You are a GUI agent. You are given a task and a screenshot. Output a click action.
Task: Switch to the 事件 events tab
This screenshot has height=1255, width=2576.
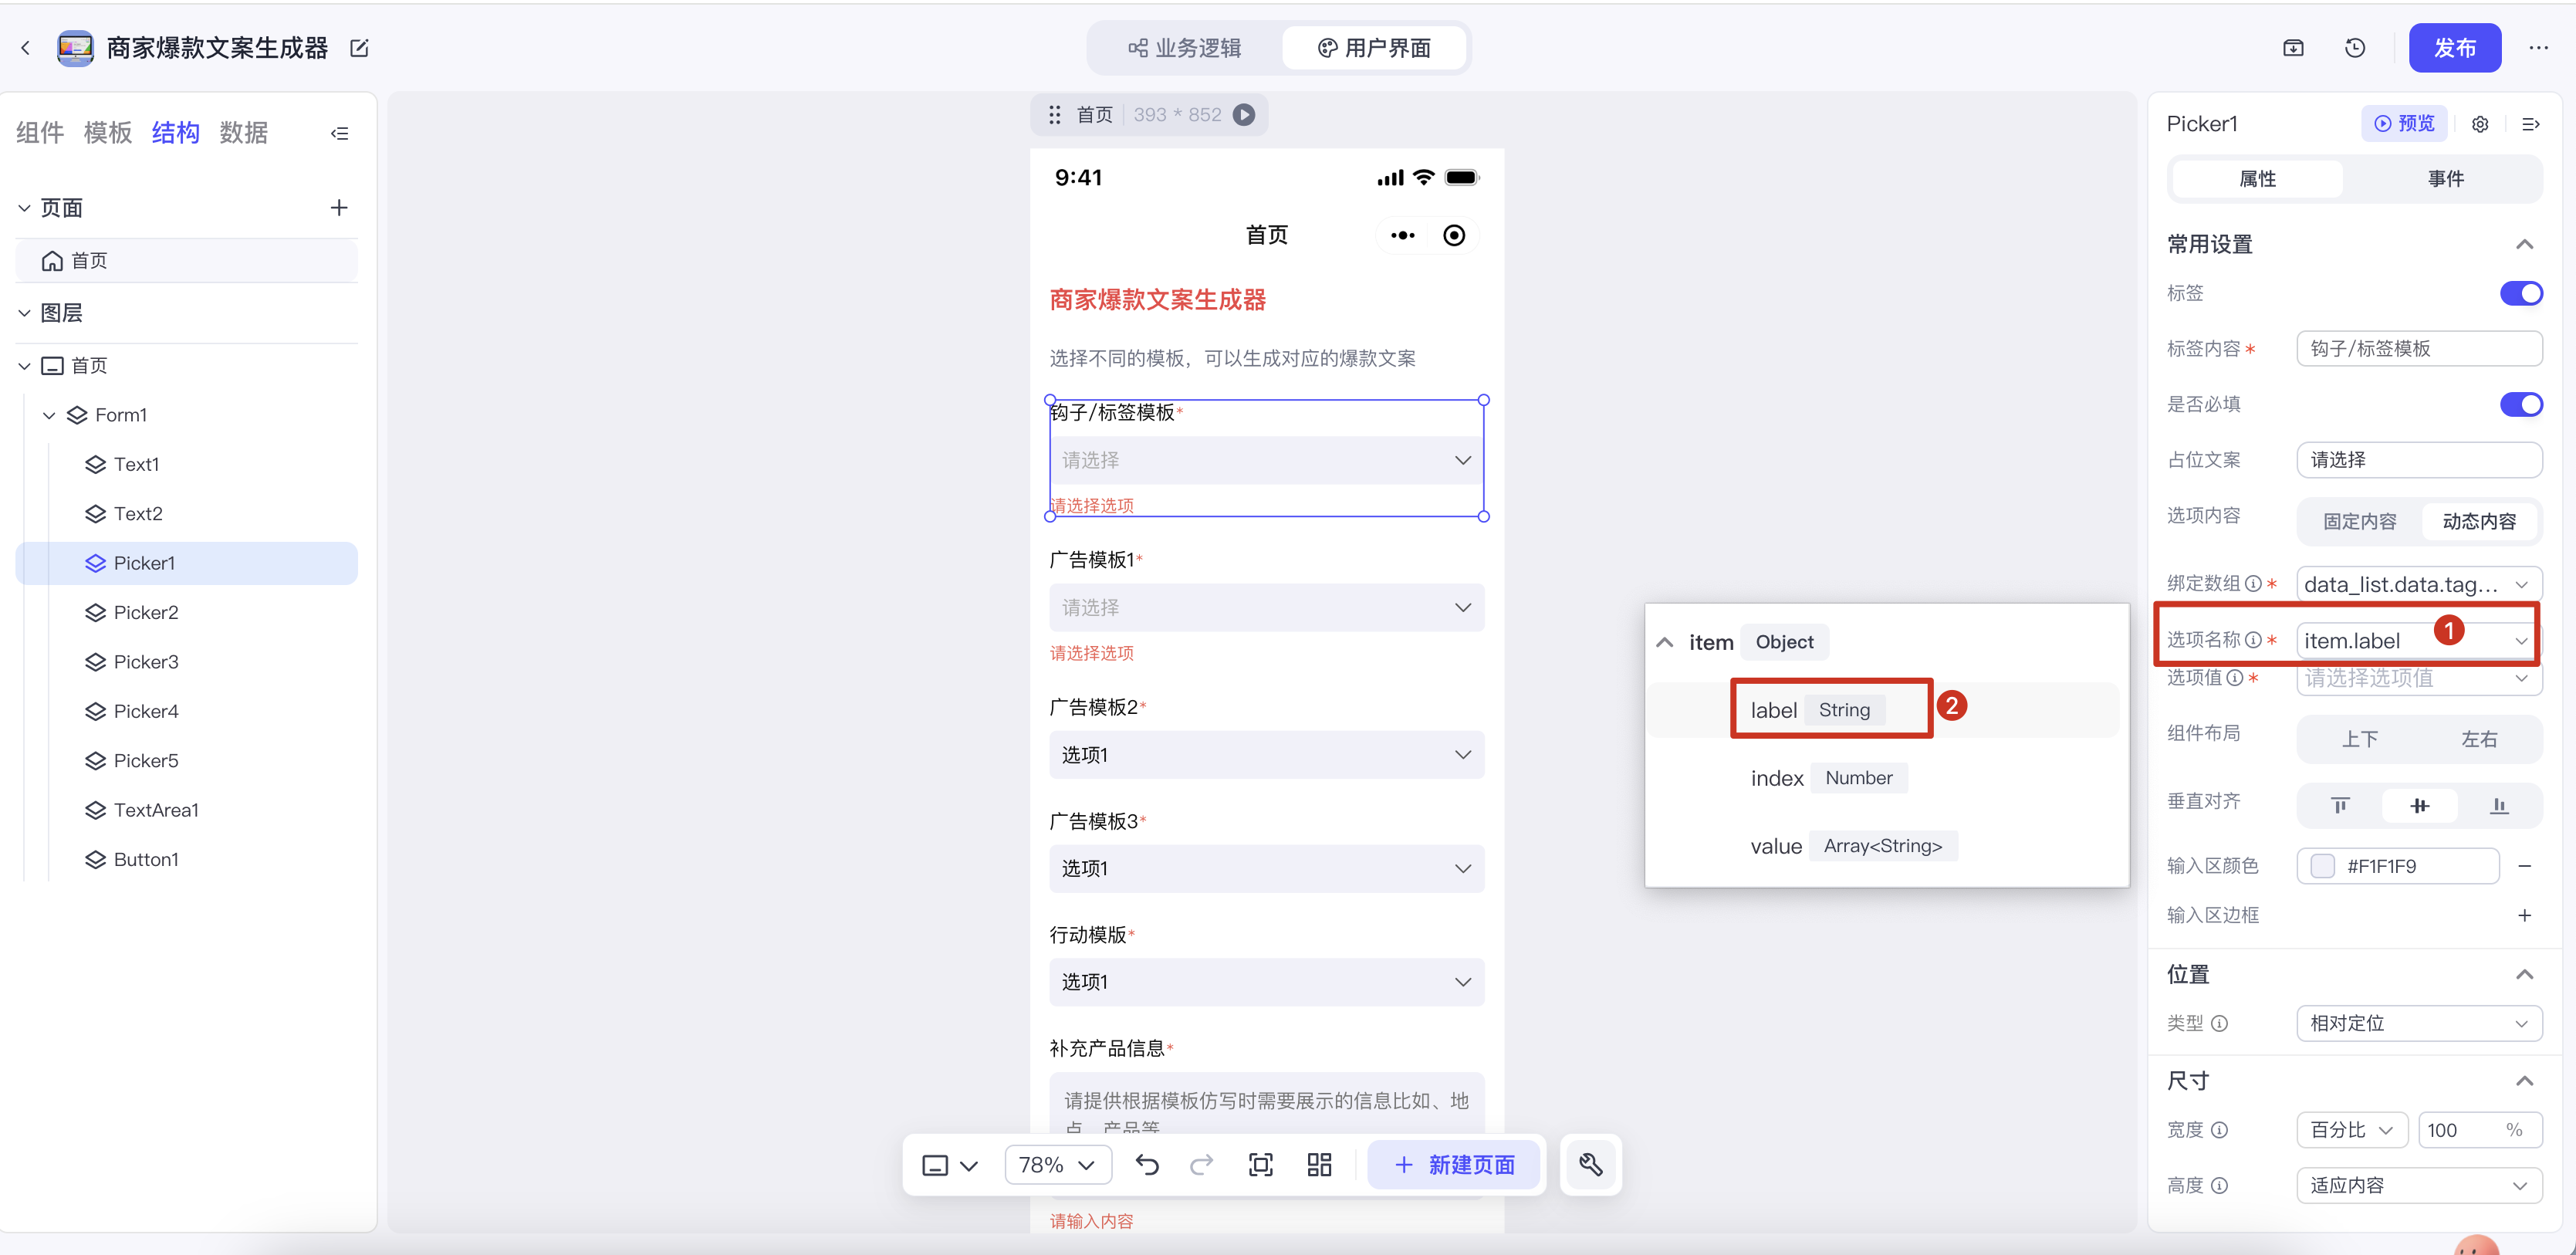tap(2445, 179)
